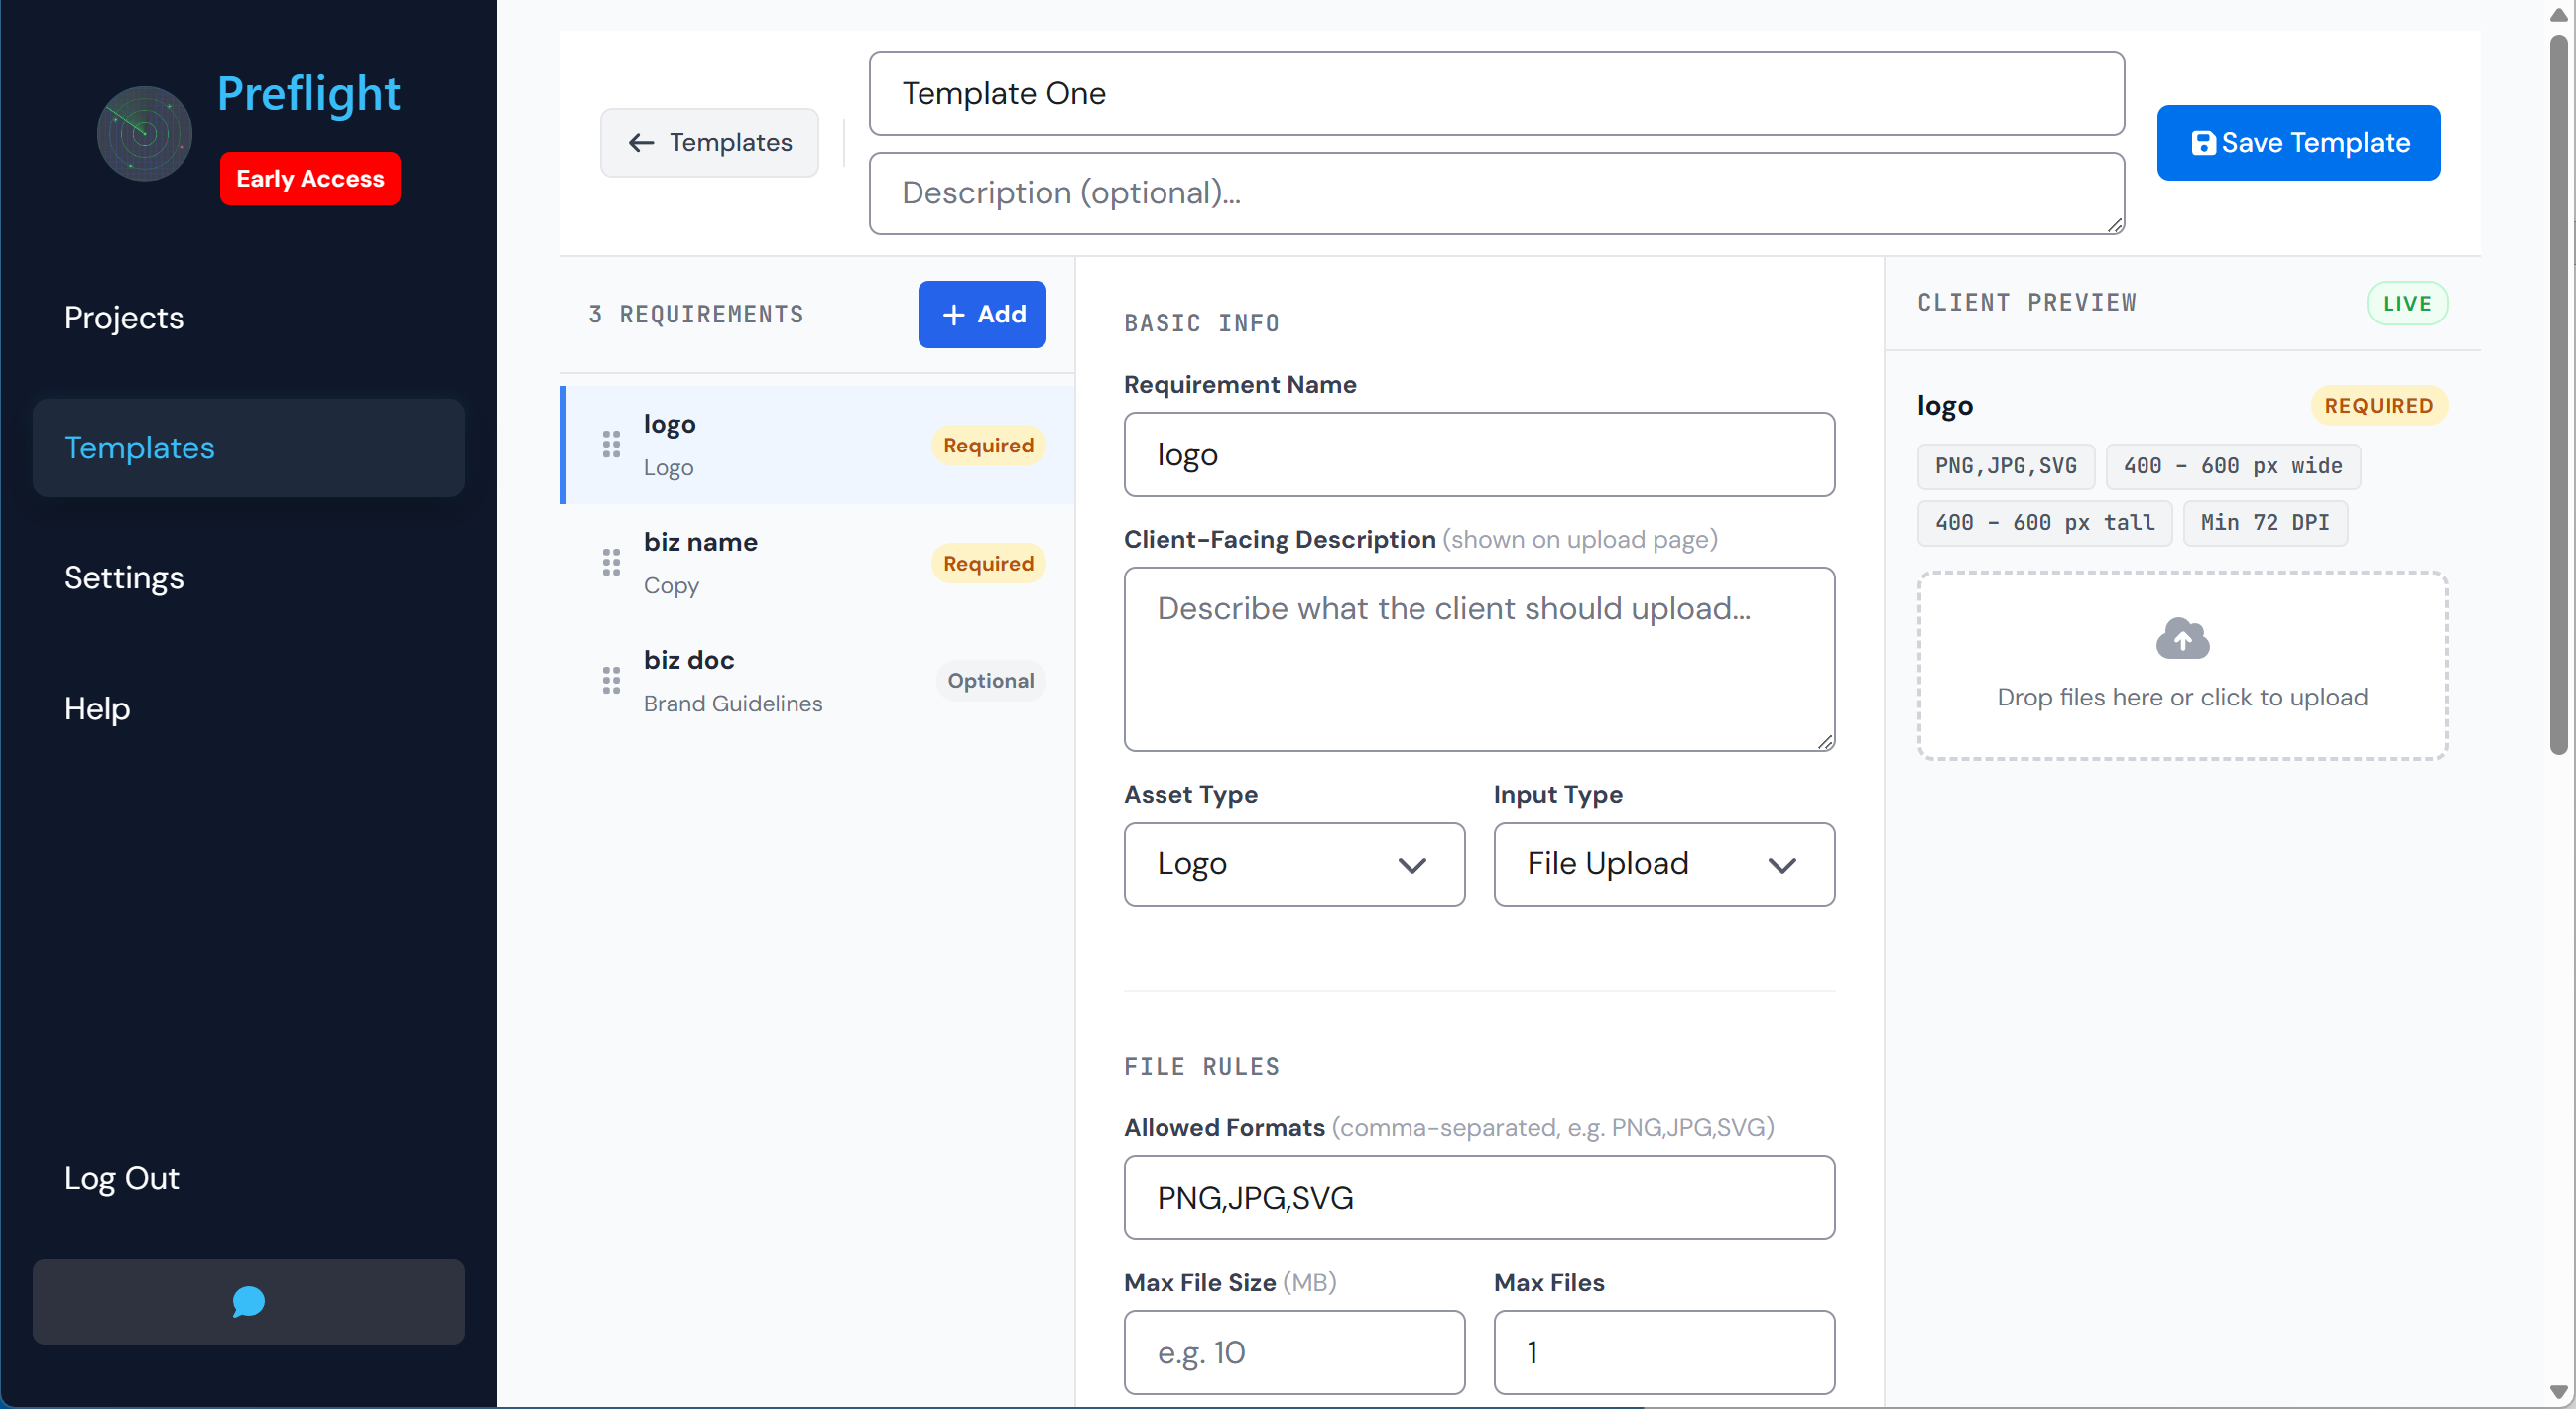Click the Save Template button
The image size is (2576, 1409).
point(2299,142)
